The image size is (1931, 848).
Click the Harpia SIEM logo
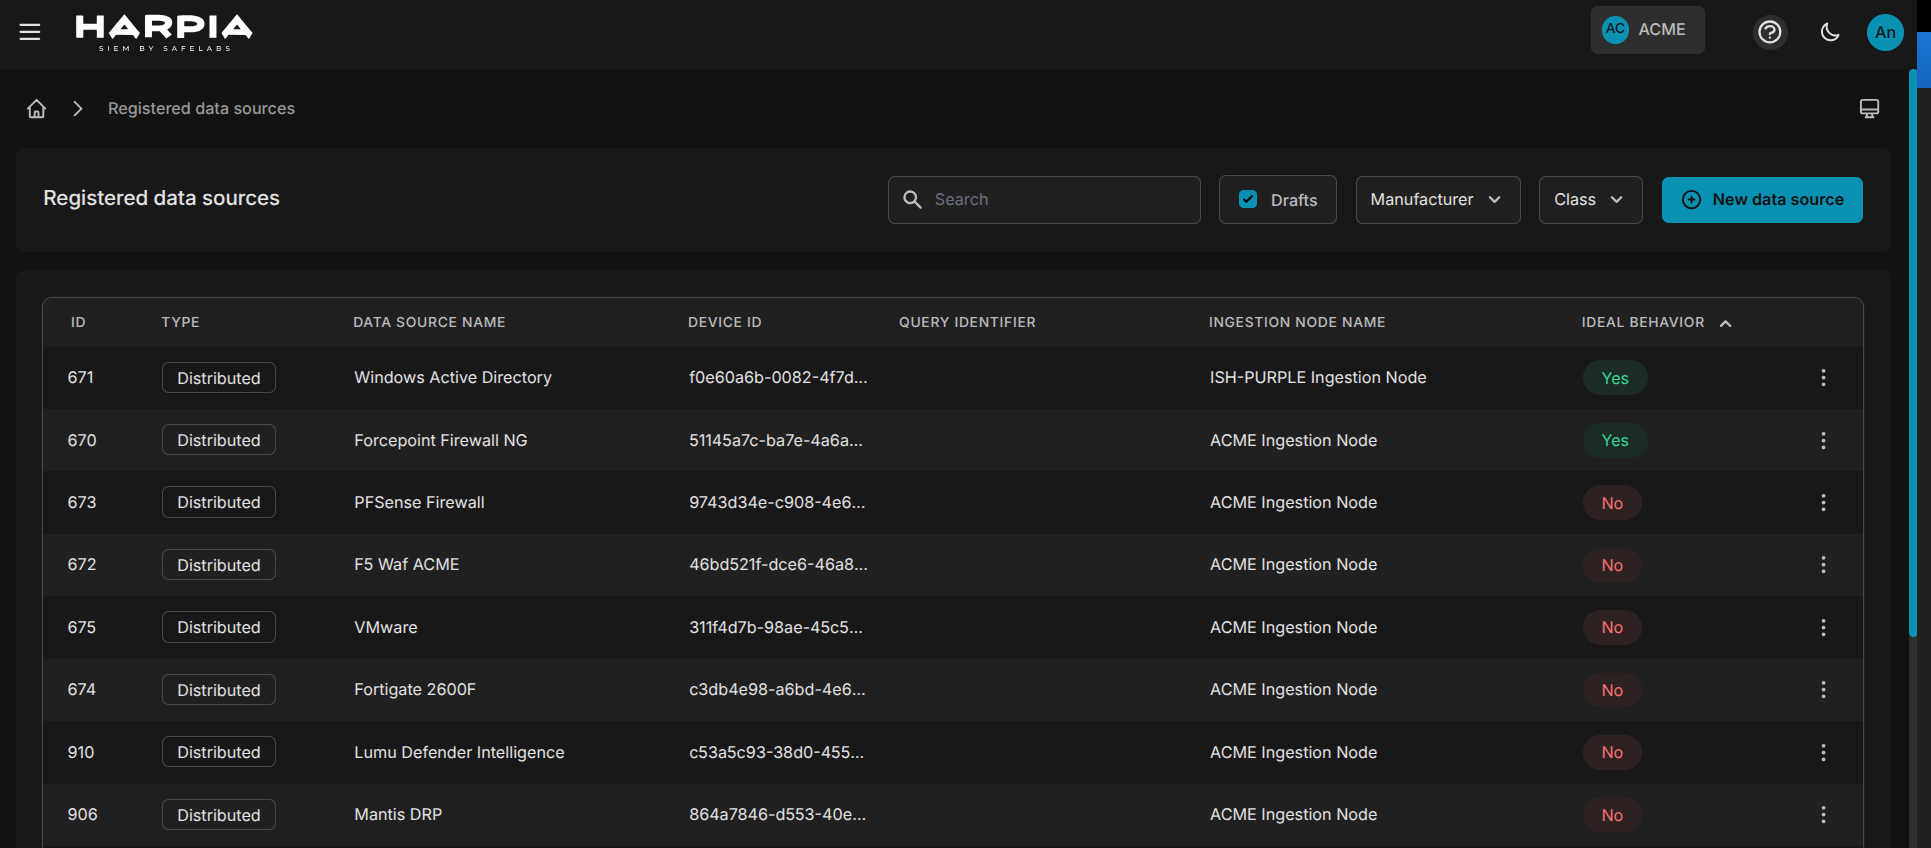click(164, 32)
